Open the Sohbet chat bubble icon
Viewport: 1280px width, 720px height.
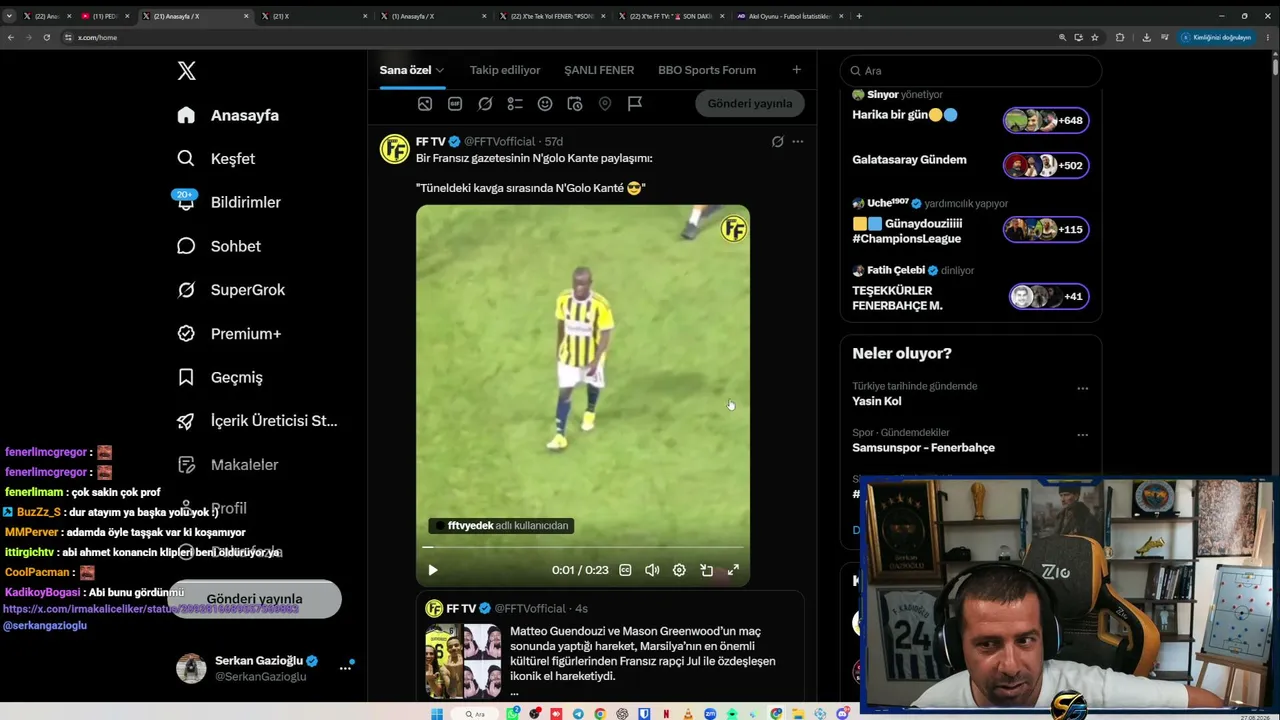pyautogui.click(x=186, y=246)
